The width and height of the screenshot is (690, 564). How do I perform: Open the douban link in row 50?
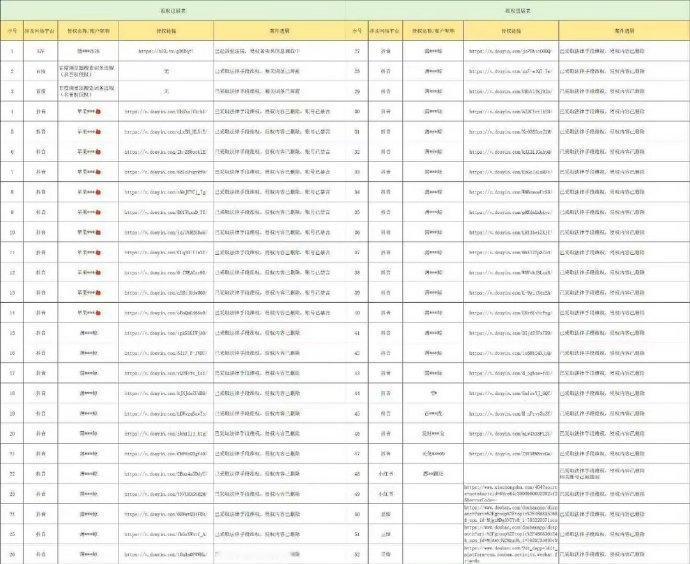pyautogui.click(x=510, y=514)
